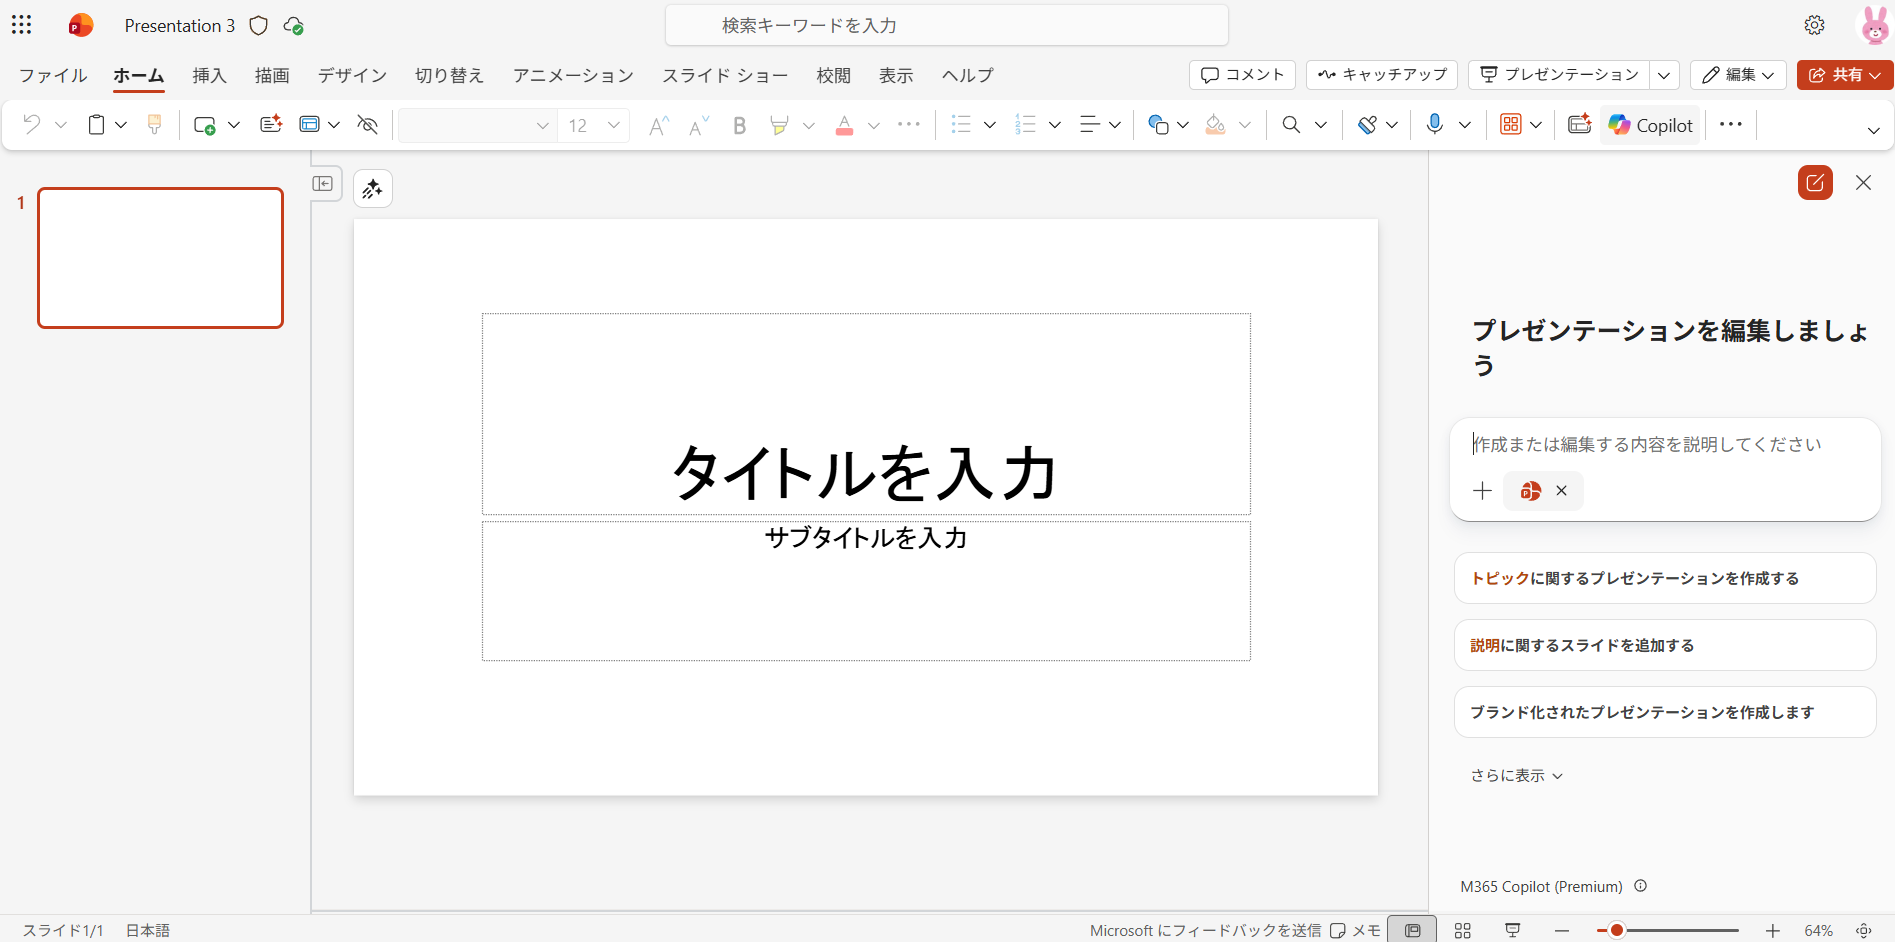1895x942 pixels.
Task: Open the 編集 mode dropdown
Action: click(x=1738, y=75)
